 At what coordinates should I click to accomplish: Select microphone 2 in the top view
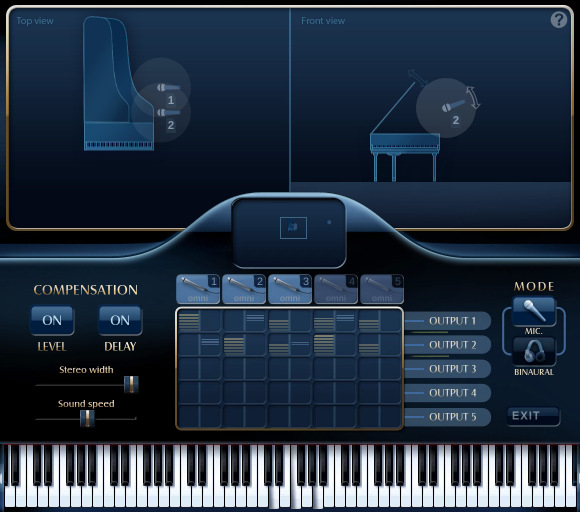(x=168, y=112)
